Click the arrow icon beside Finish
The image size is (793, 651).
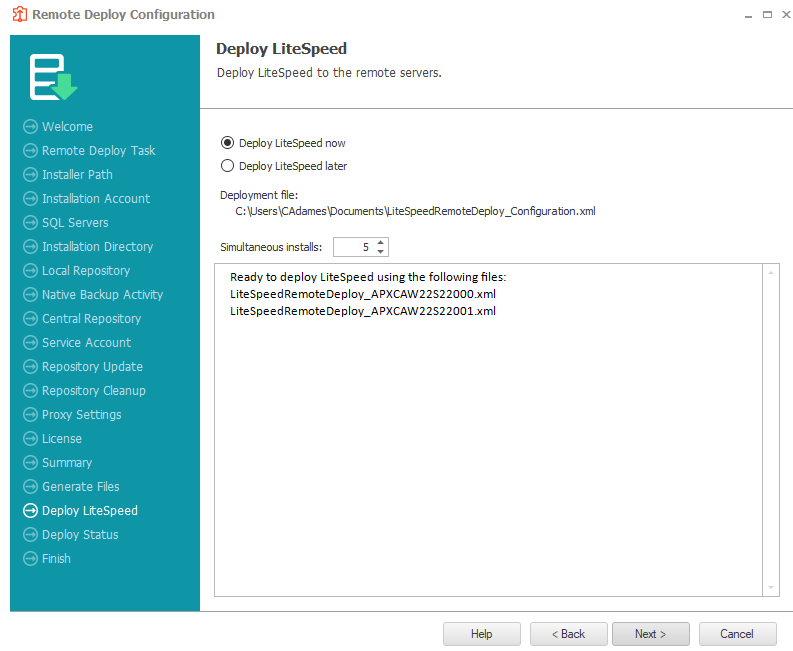click(30, 558)
